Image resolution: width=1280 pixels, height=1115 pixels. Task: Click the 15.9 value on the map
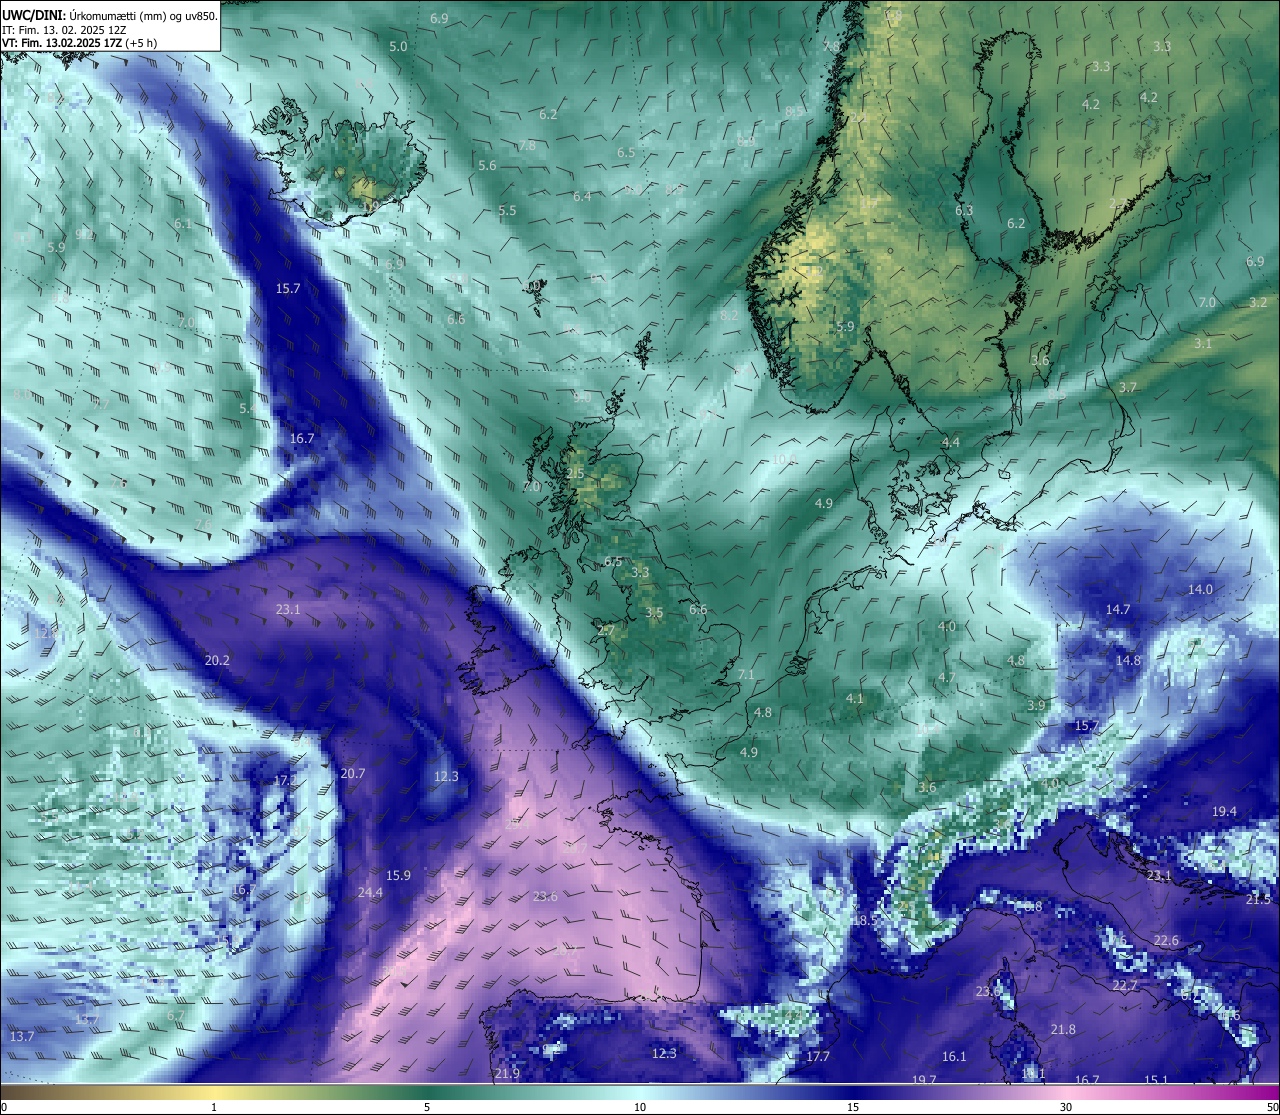coord(398,875)
